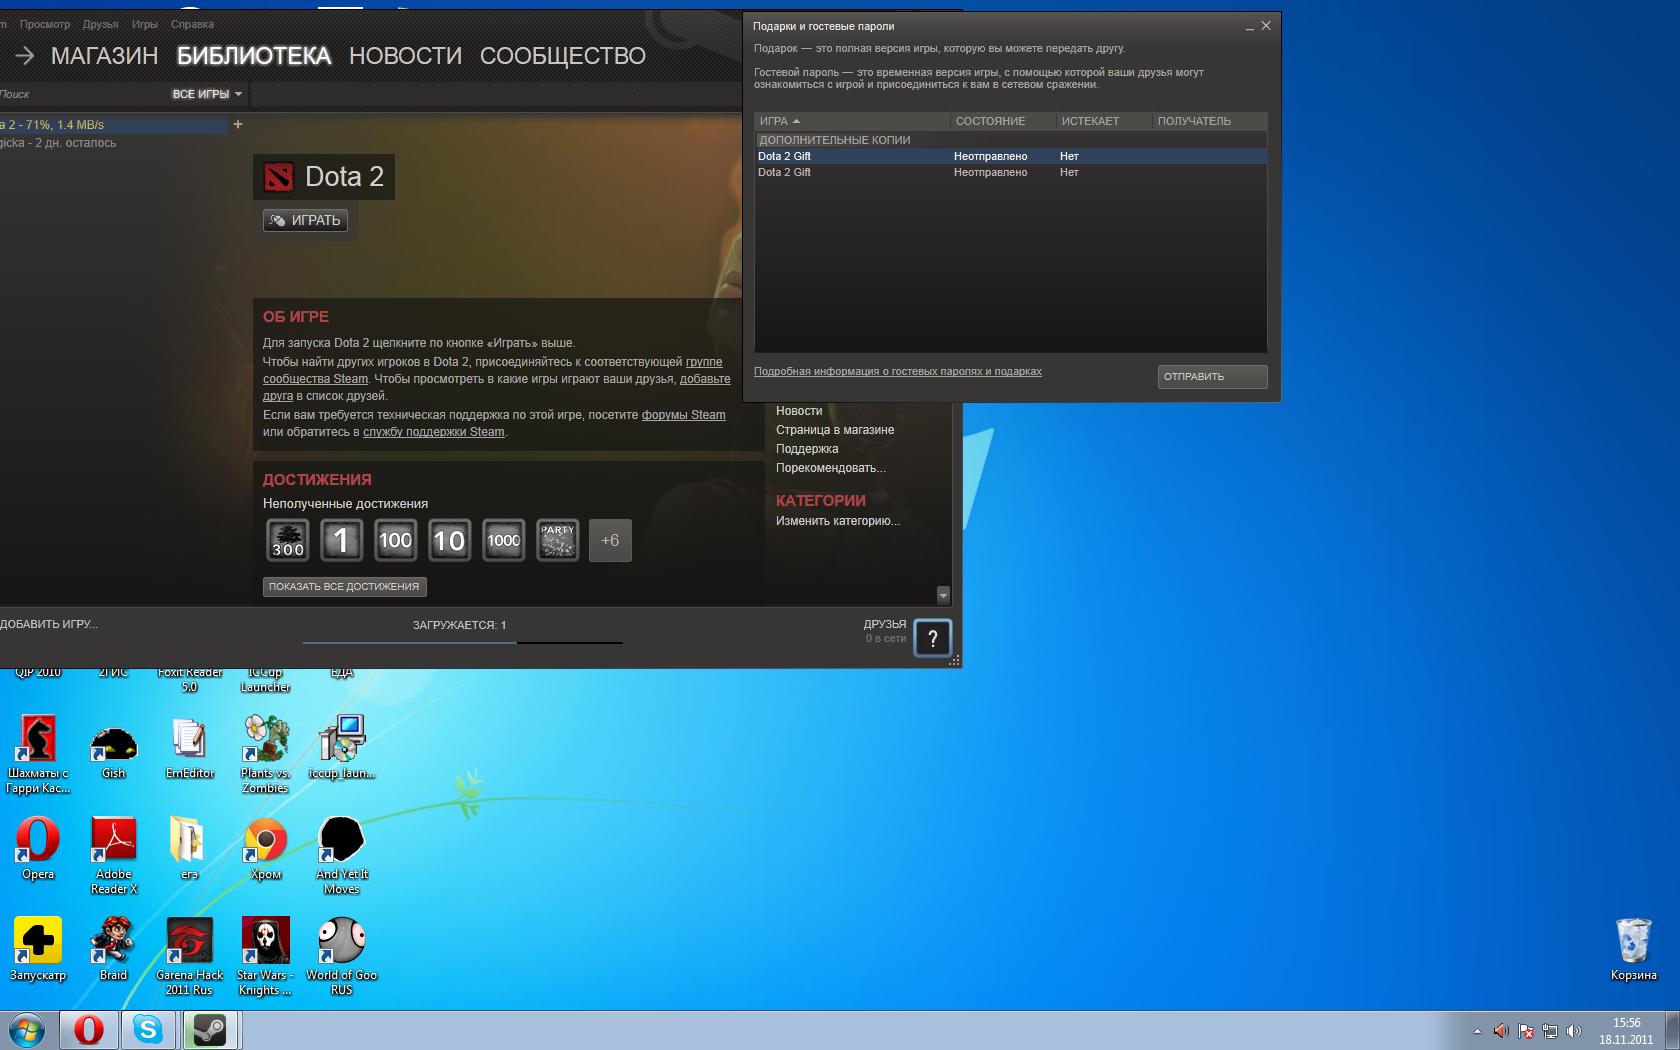This screenshot has width=1680, height=1050.
Task: Show hidden system tray icons arrow
Action: click(1477, 1031)
